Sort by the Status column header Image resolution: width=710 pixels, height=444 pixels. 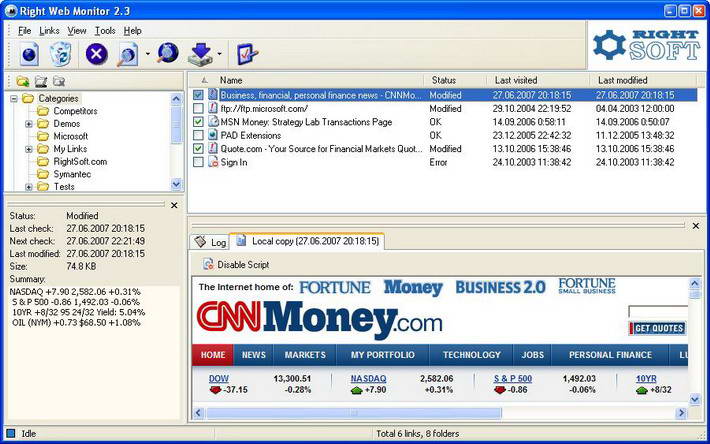(456, 80)
